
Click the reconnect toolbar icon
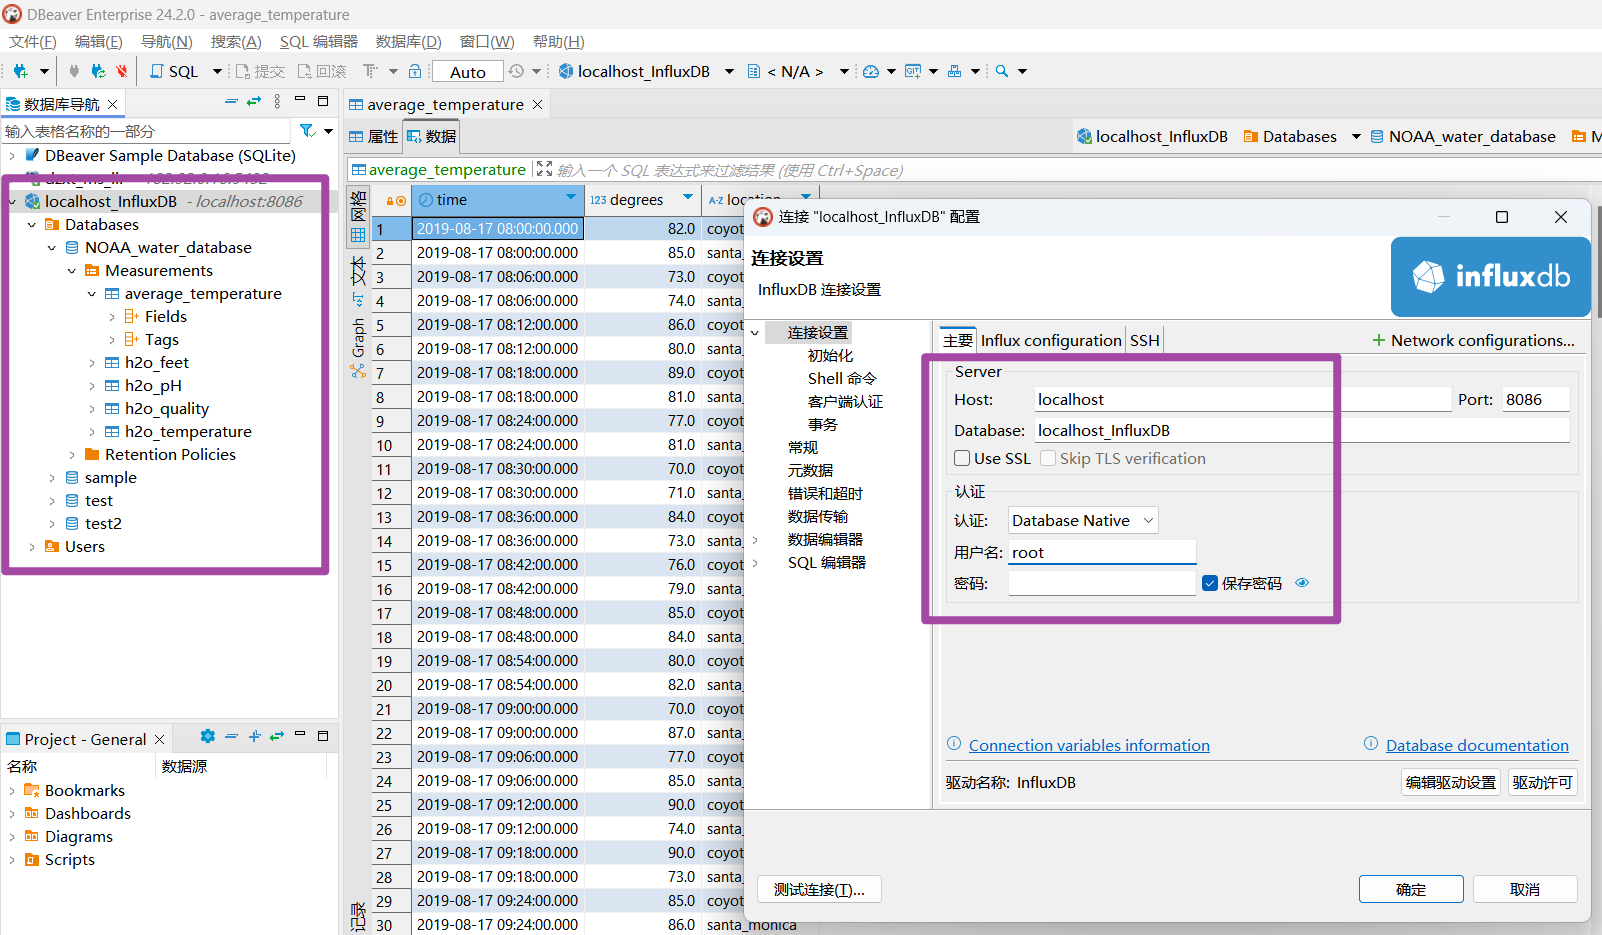coord(98,71)
